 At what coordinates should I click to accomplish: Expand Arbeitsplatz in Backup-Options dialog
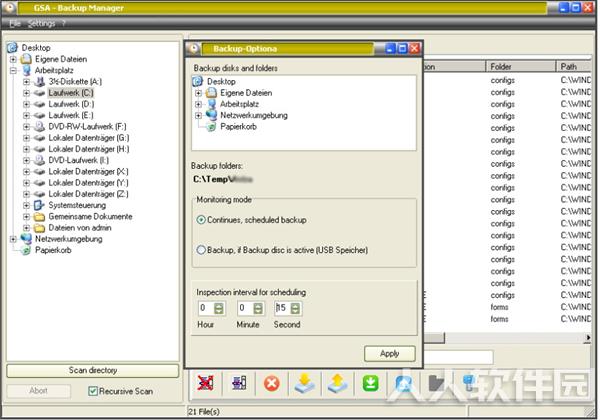point(198,104)
